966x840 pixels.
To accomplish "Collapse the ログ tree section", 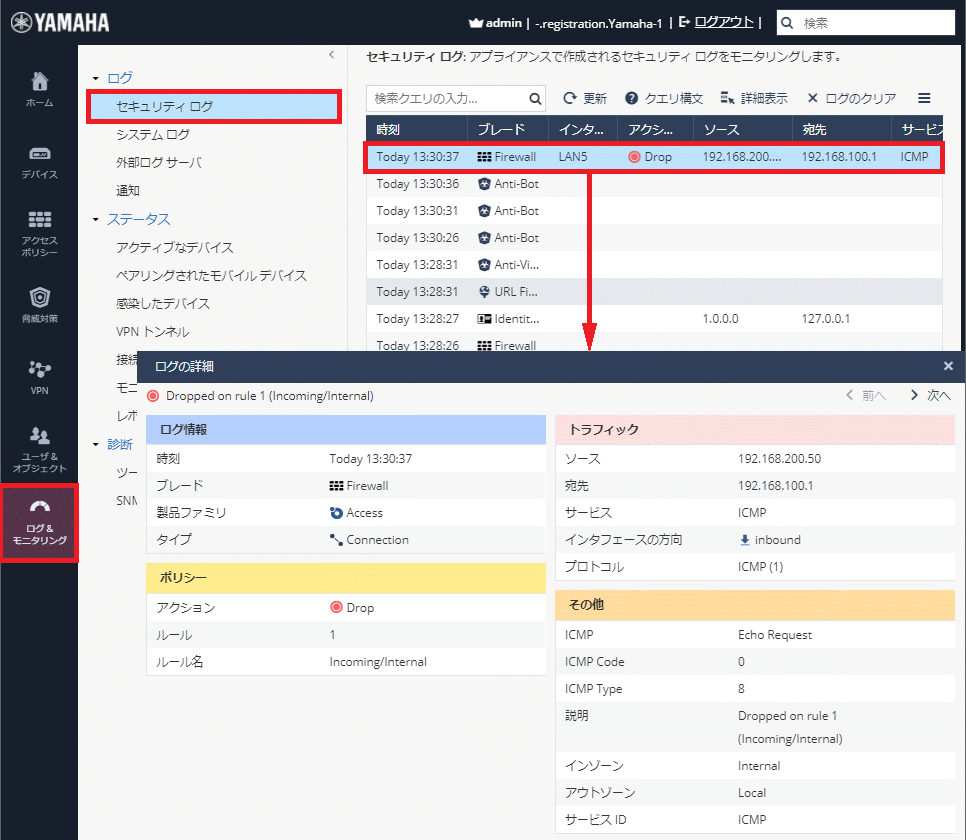I will (x=96, y=78).
